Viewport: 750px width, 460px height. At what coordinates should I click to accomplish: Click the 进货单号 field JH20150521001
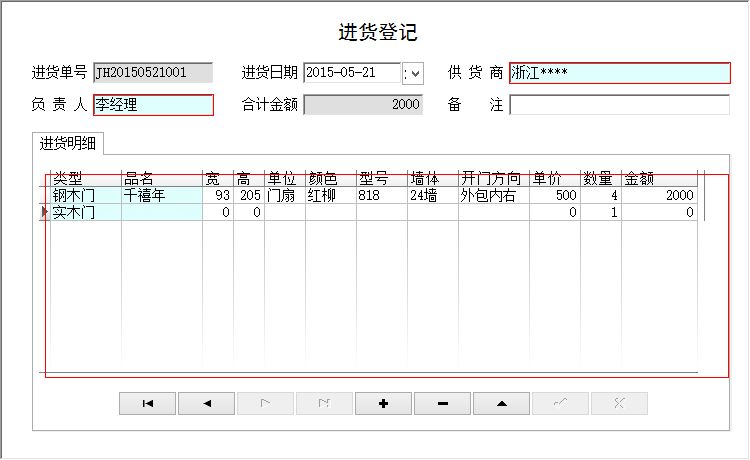153,73
